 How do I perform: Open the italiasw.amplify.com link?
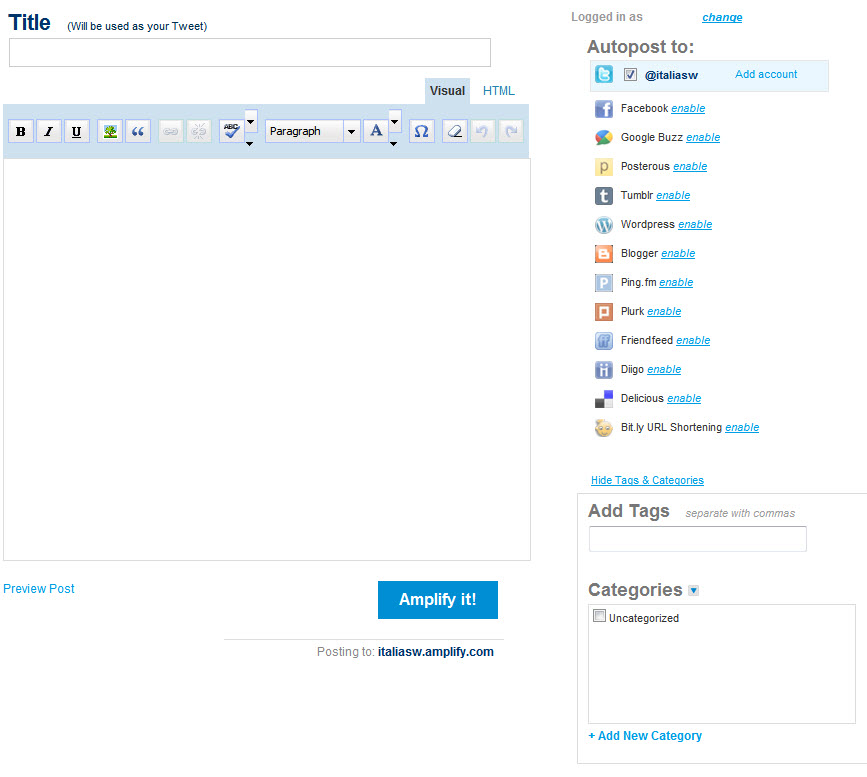coord(436,652)
